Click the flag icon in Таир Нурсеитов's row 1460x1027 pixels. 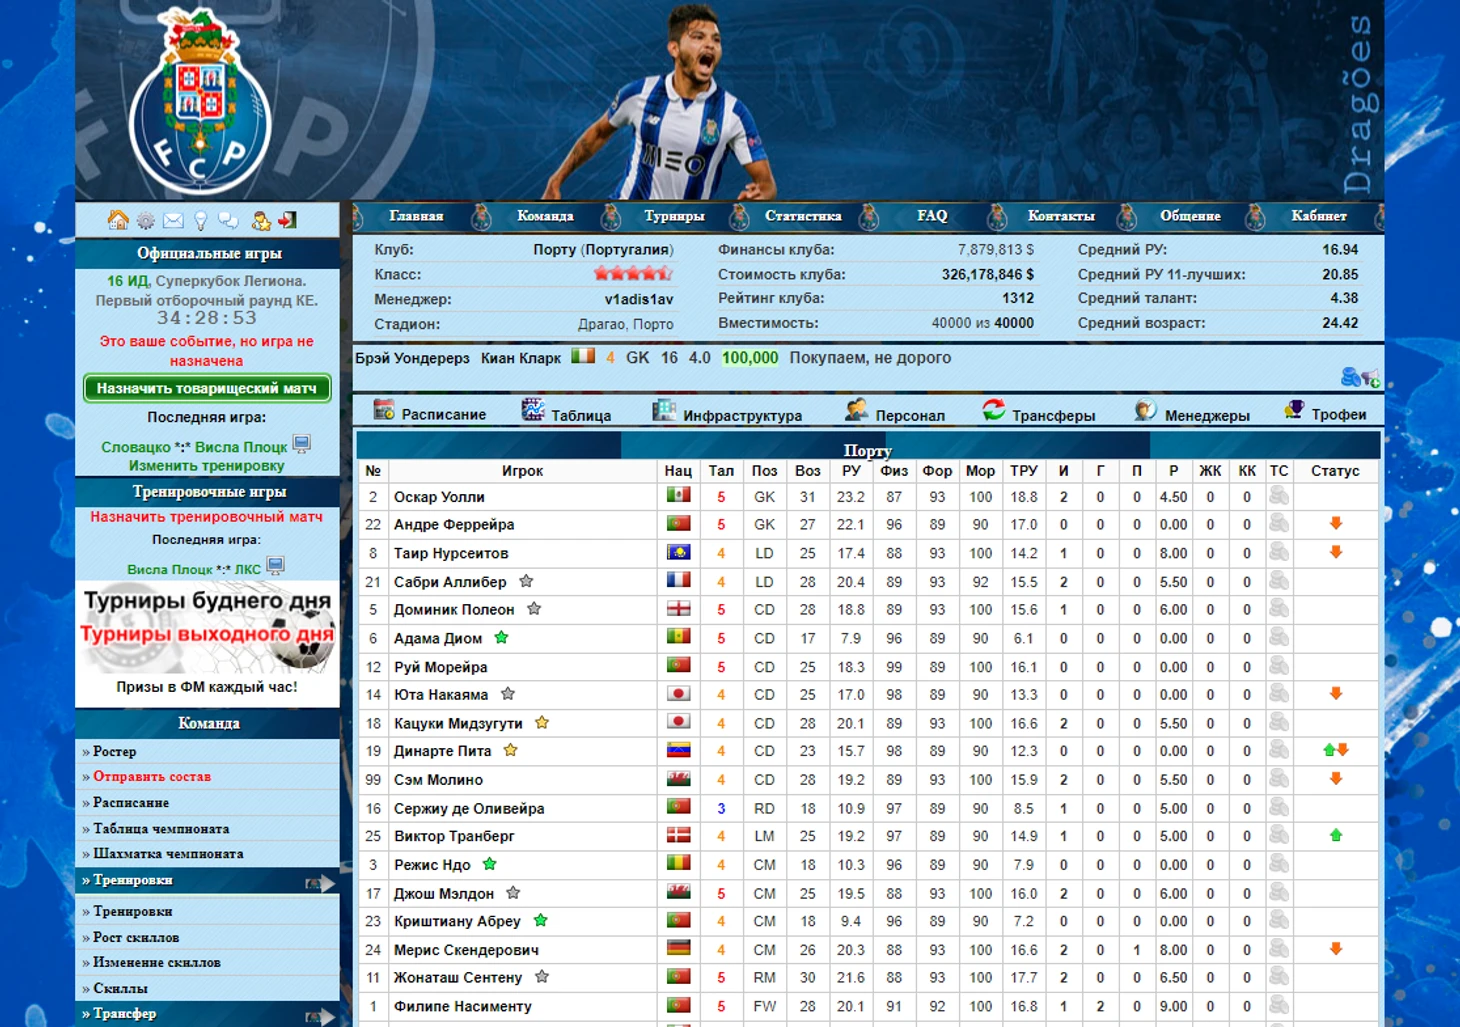[678, 553]
